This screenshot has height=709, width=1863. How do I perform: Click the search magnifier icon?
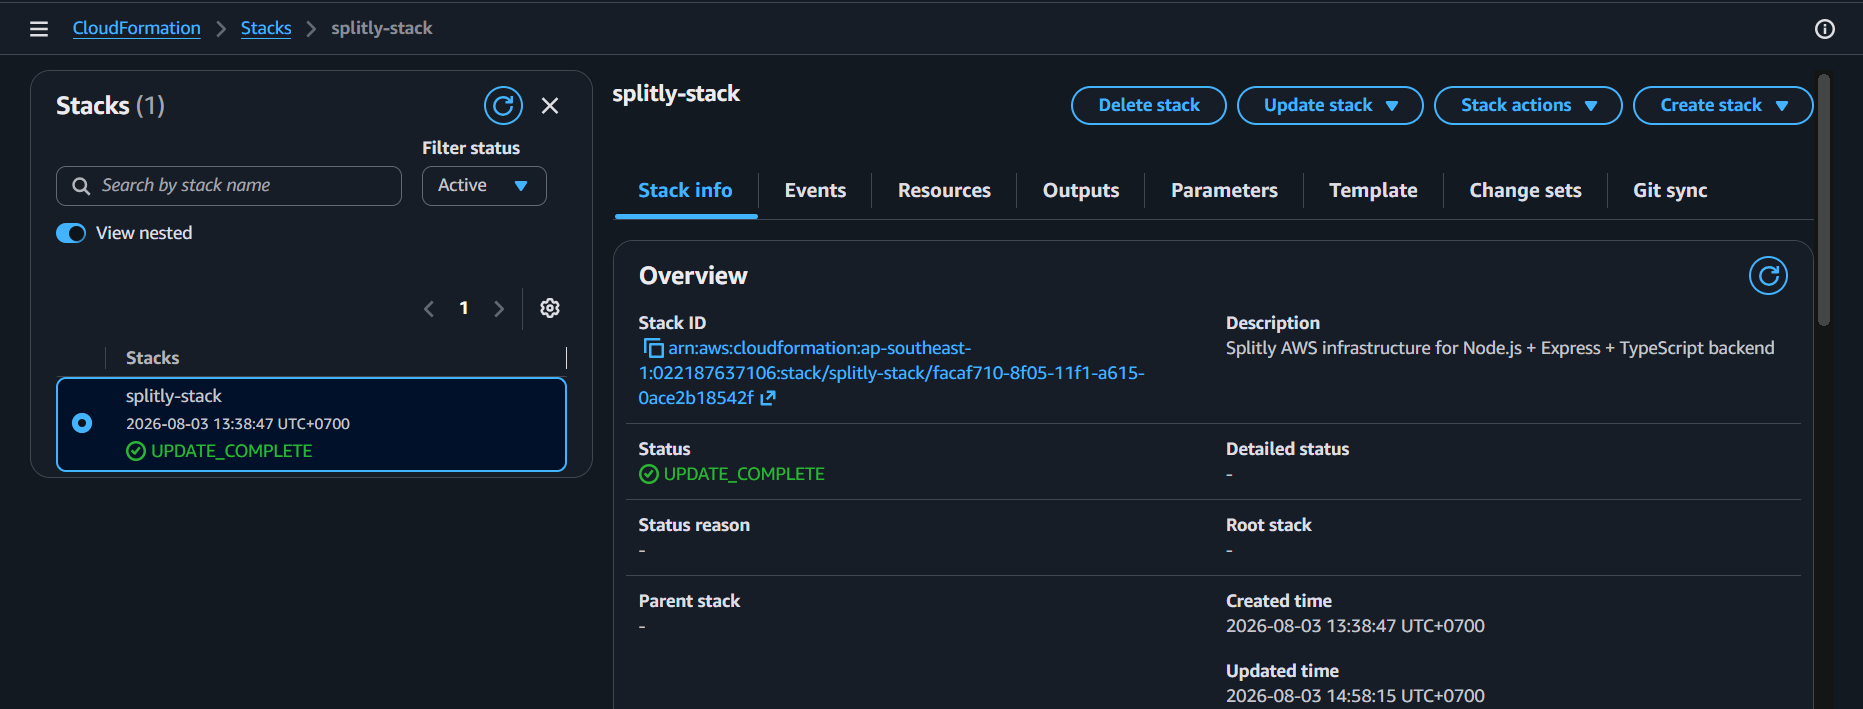click(x=81, y=186)
